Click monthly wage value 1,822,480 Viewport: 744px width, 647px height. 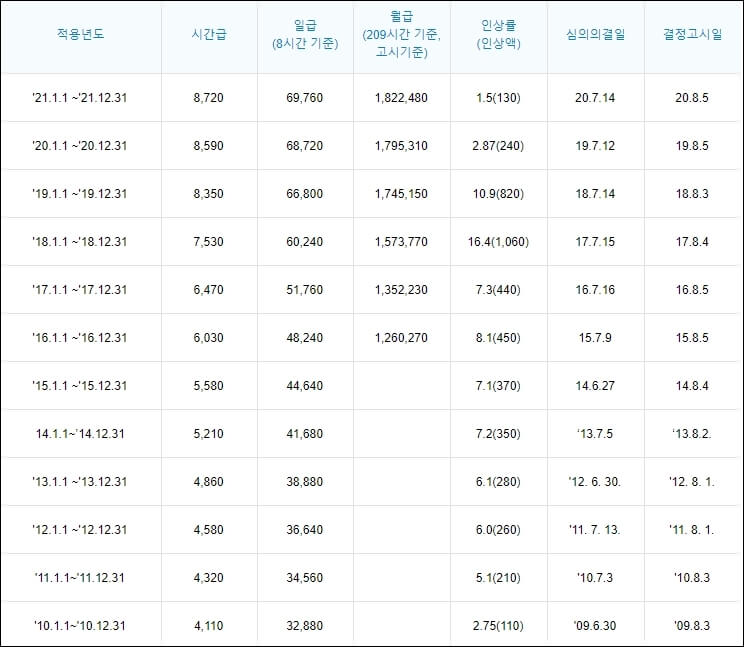(401, 98)
